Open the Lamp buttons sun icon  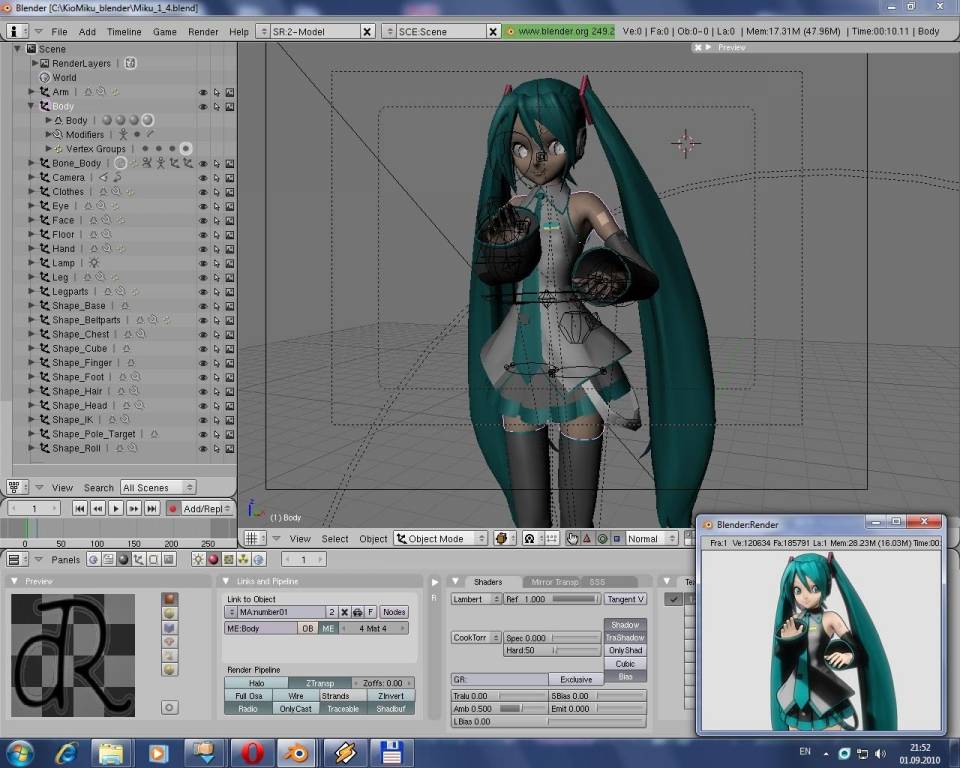[198, 559]
